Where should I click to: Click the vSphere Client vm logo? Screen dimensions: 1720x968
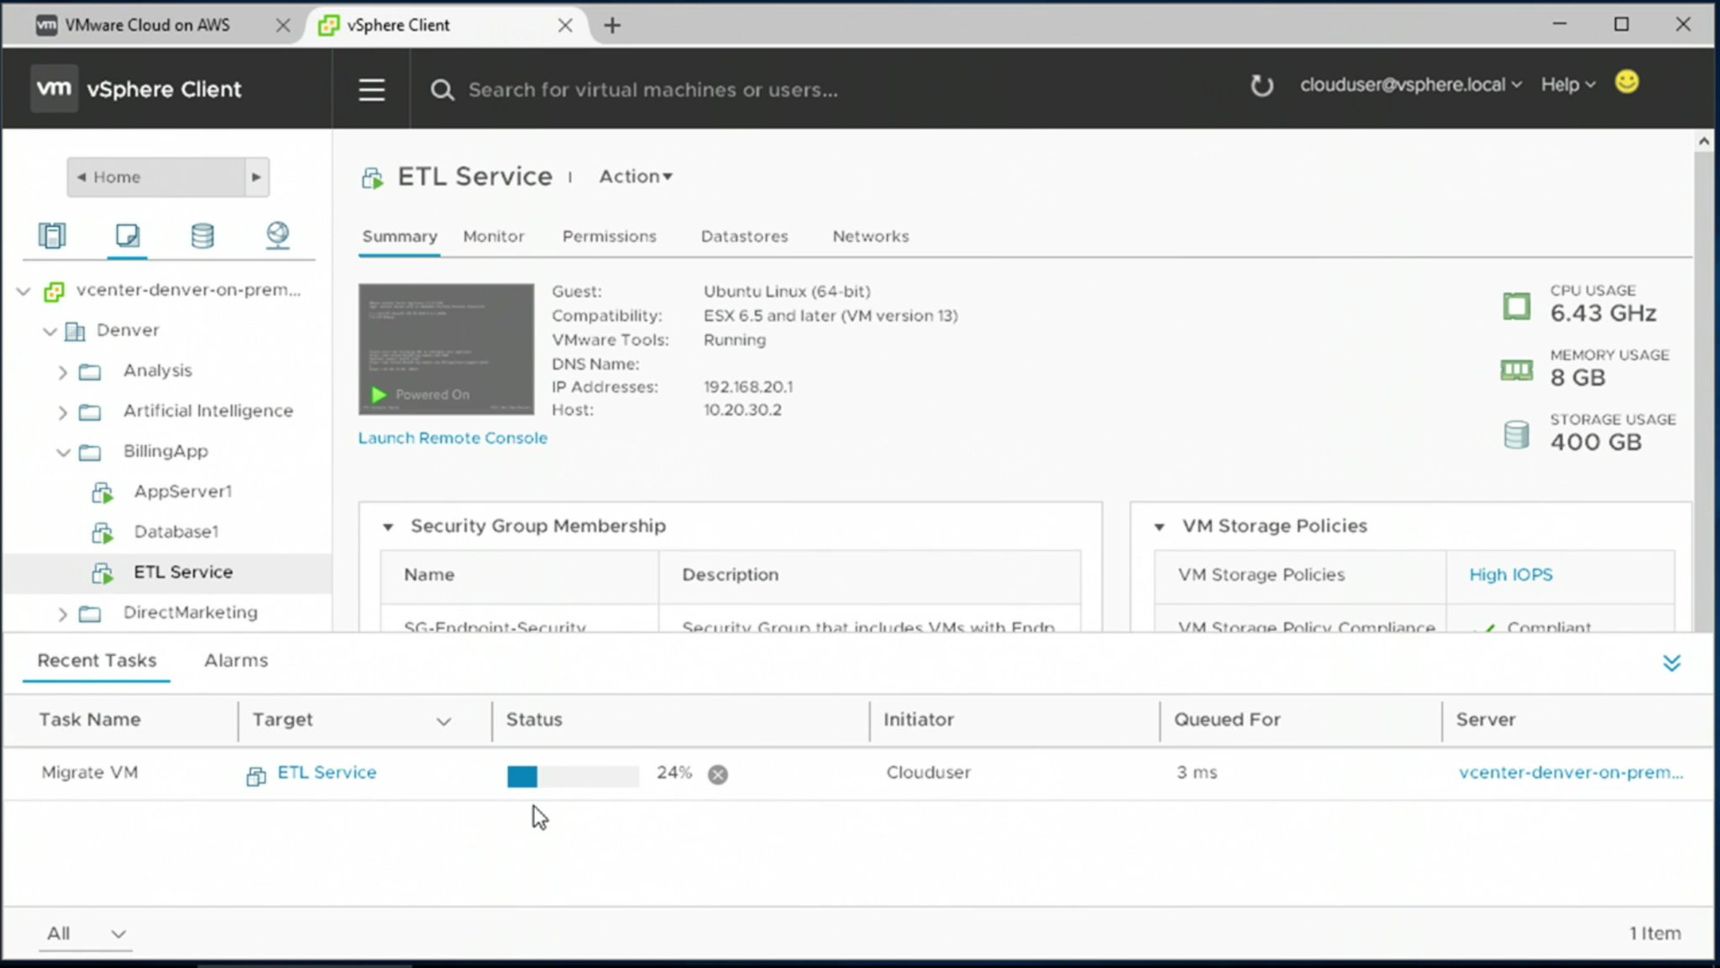[x=54, y=88]
